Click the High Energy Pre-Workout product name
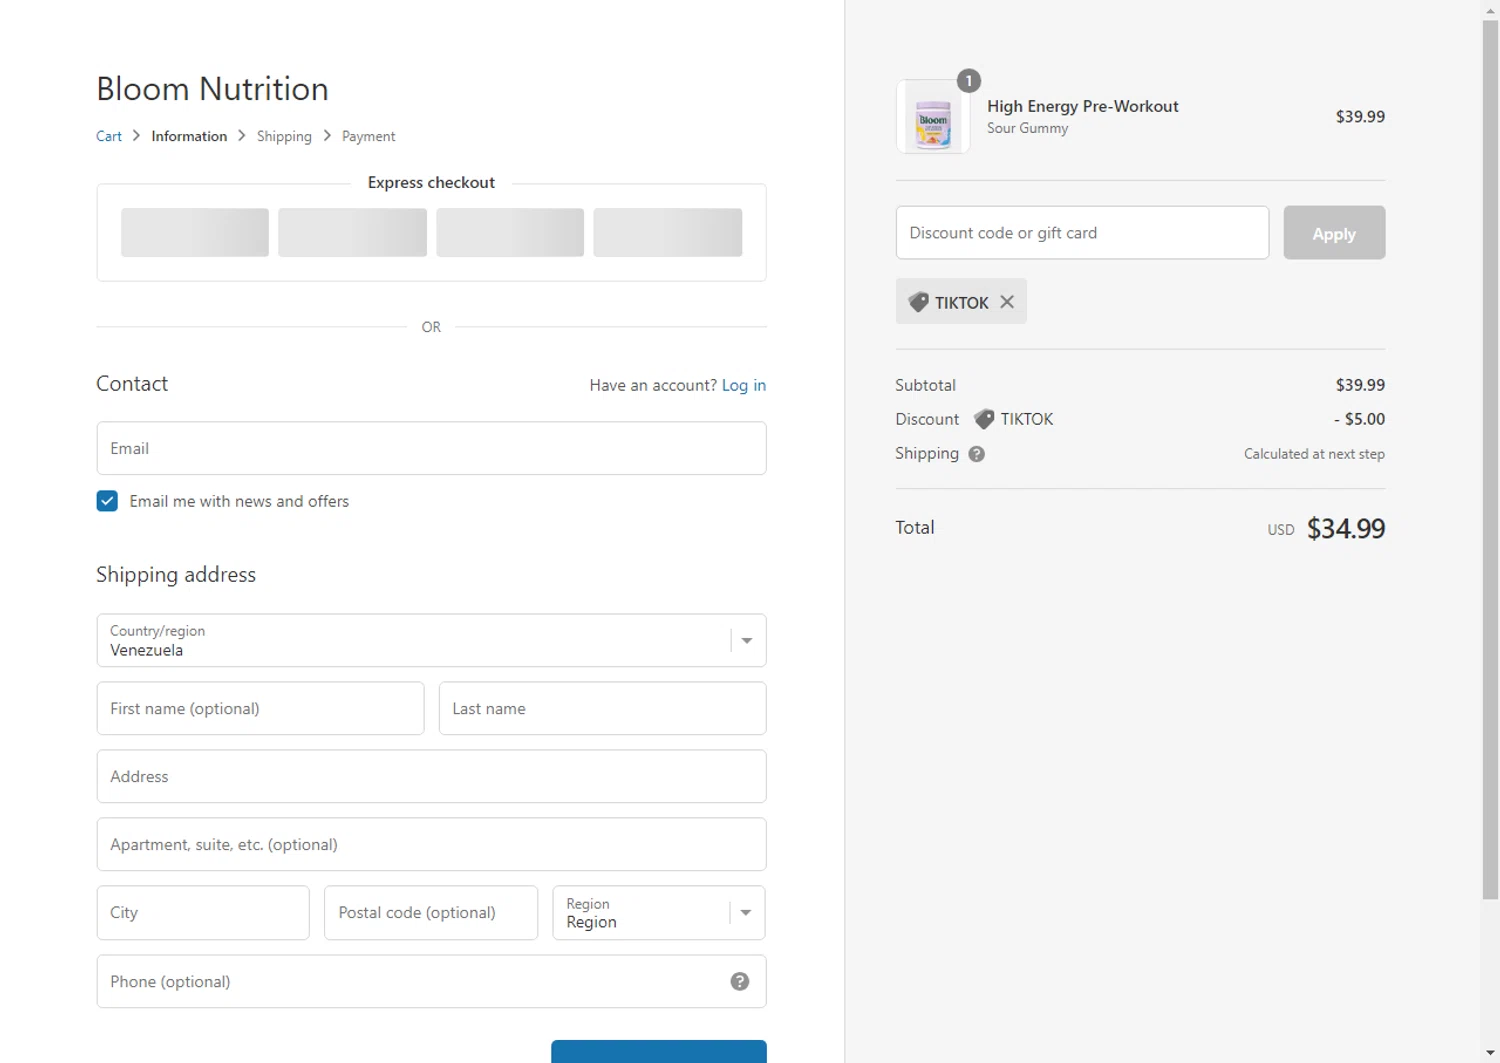This screenshot has height=1063, width=1500. pyautogui.click(x=1082, y=106)
